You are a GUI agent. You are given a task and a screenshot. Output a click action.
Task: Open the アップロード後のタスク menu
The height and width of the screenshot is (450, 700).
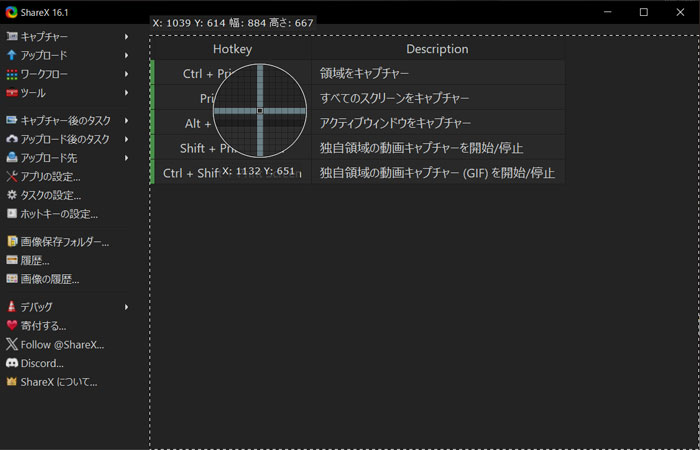pyautogui.click(x=65, y=139)
